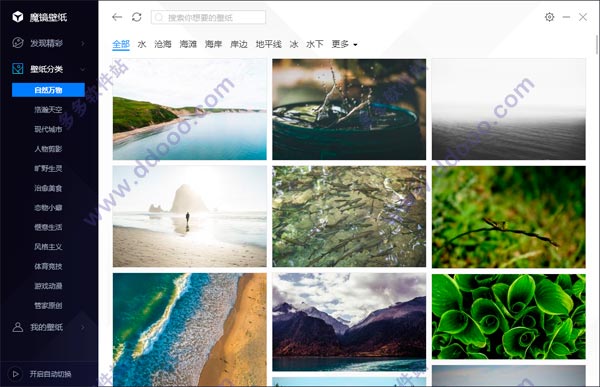Refresh the wallpaper list
Screen dimensions: 600x387
click(137, 17)
